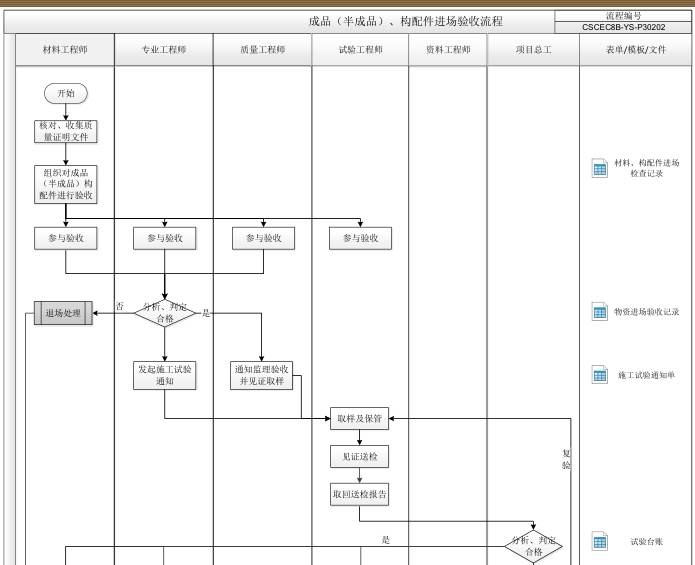Select the 组织对成品（半成品）构配件进行验收 box

pyautogui.click(x=65, y=184)
